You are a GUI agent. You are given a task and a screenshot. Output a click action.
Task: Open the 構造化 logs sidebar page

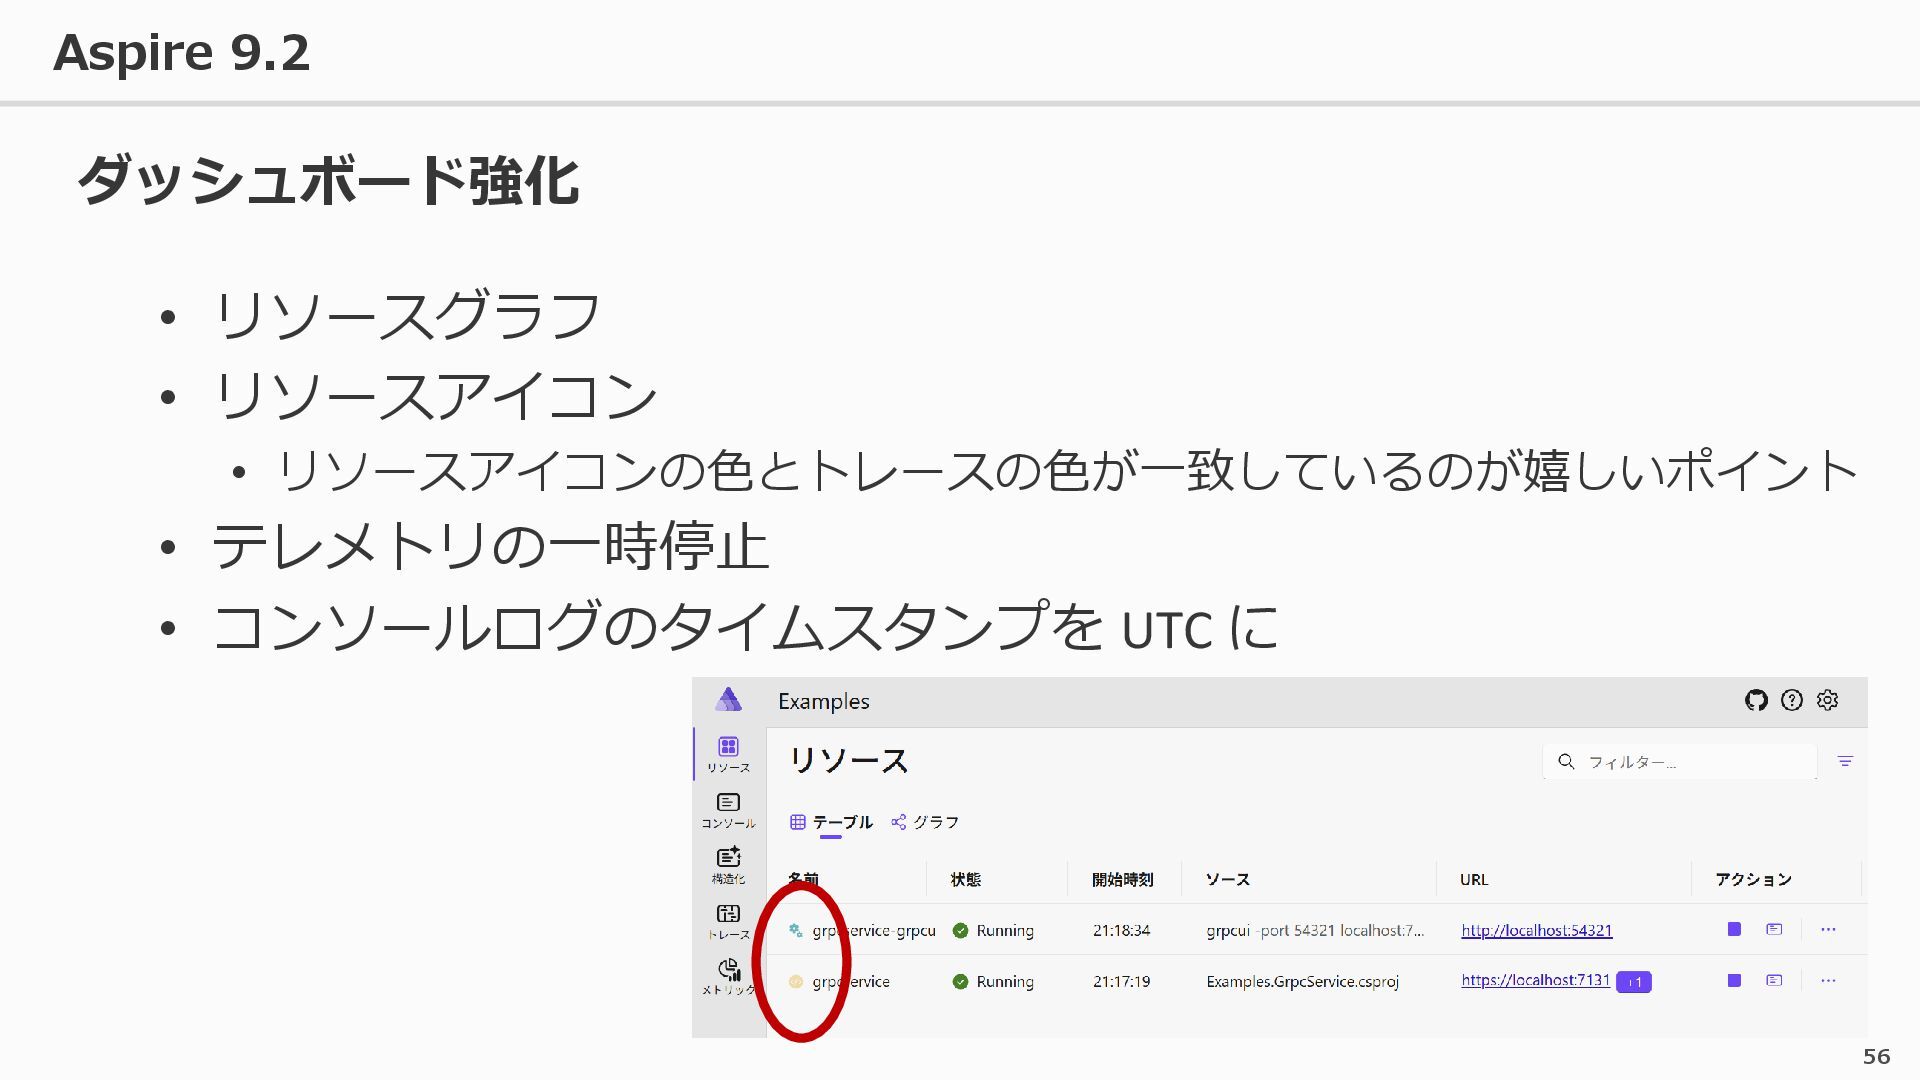pyautogui.click(x=728, y=864)
